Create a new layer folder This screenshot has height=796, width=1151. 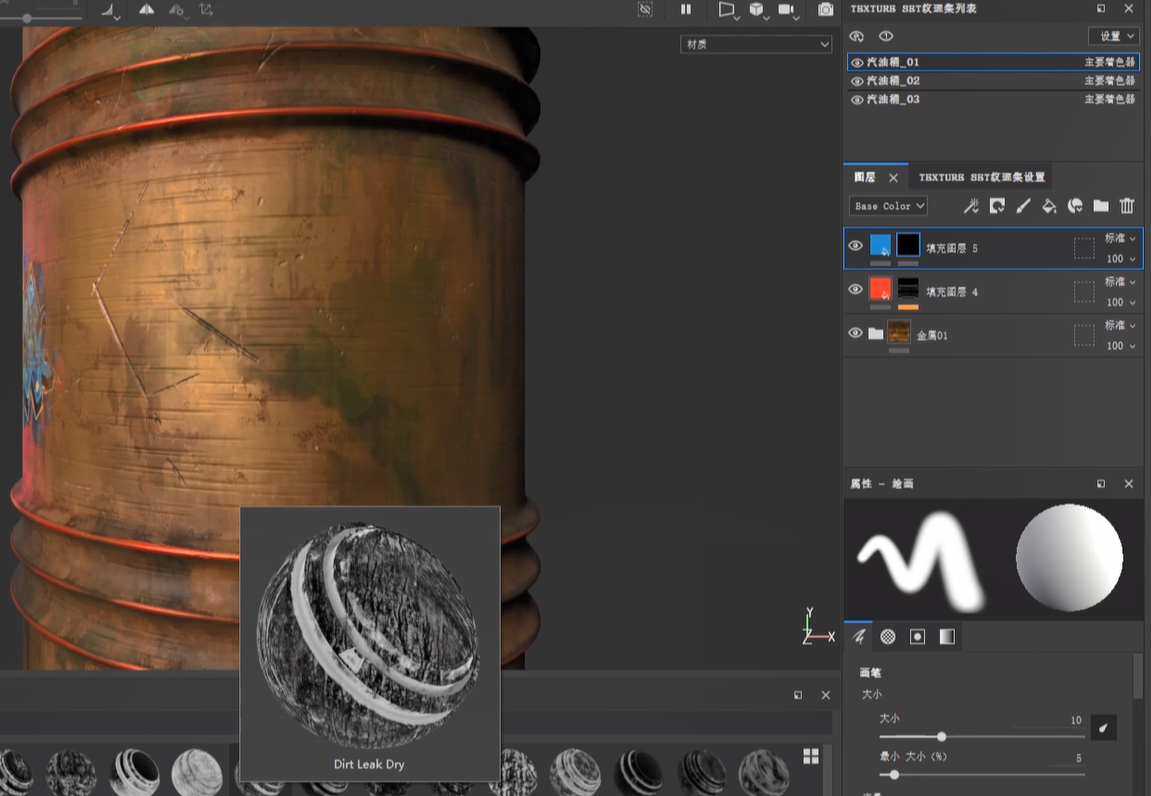(1101, 206)
